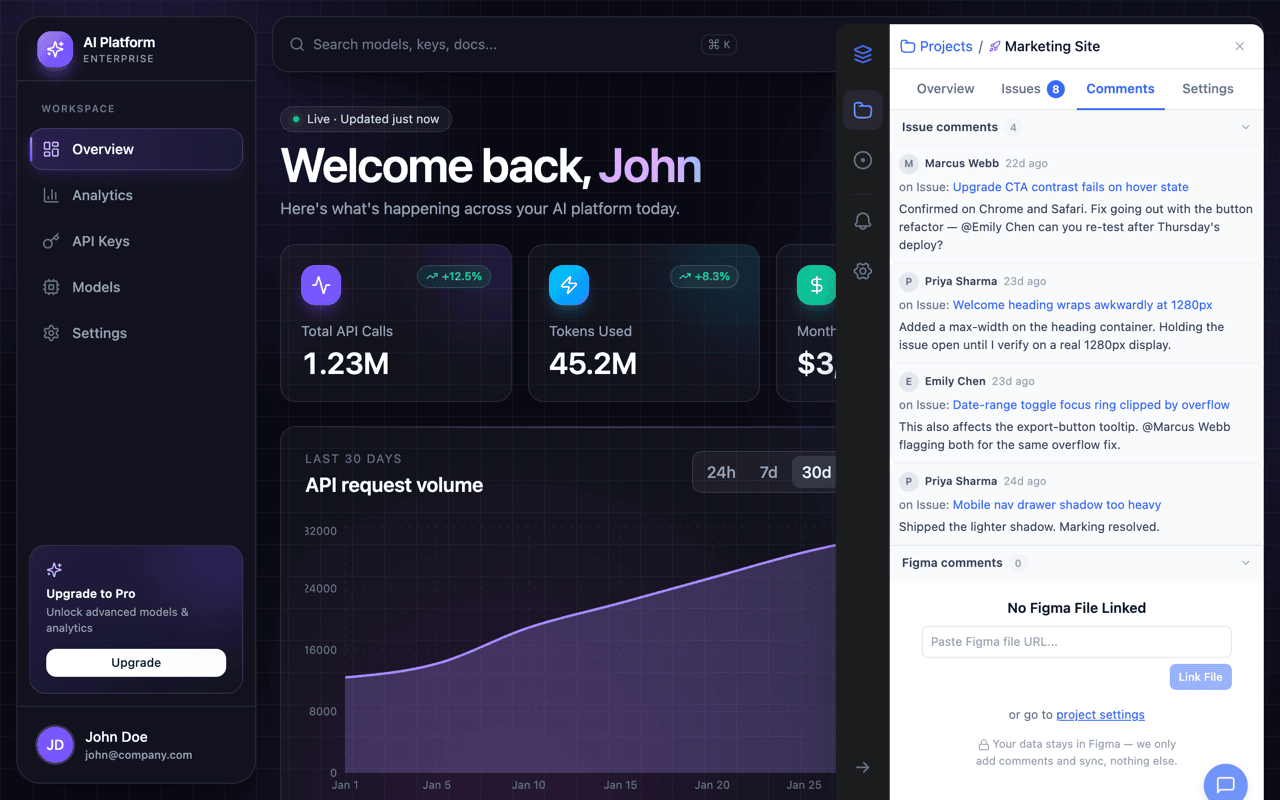Viewport: 1280px width, 800px height.
Task: Click the bell notifications icon
Action: point(863,221)
